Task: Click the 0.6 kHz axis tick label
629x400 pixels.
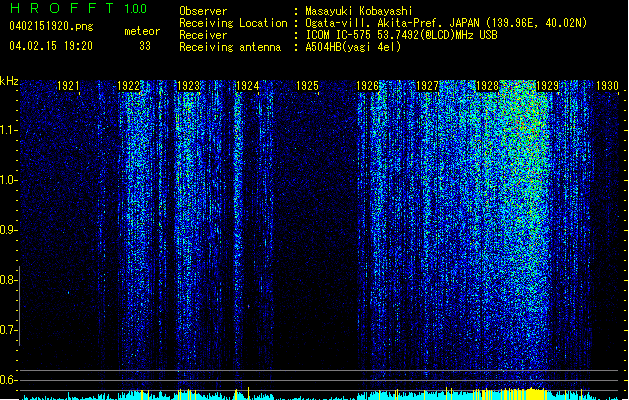Action: click(8, 380)
